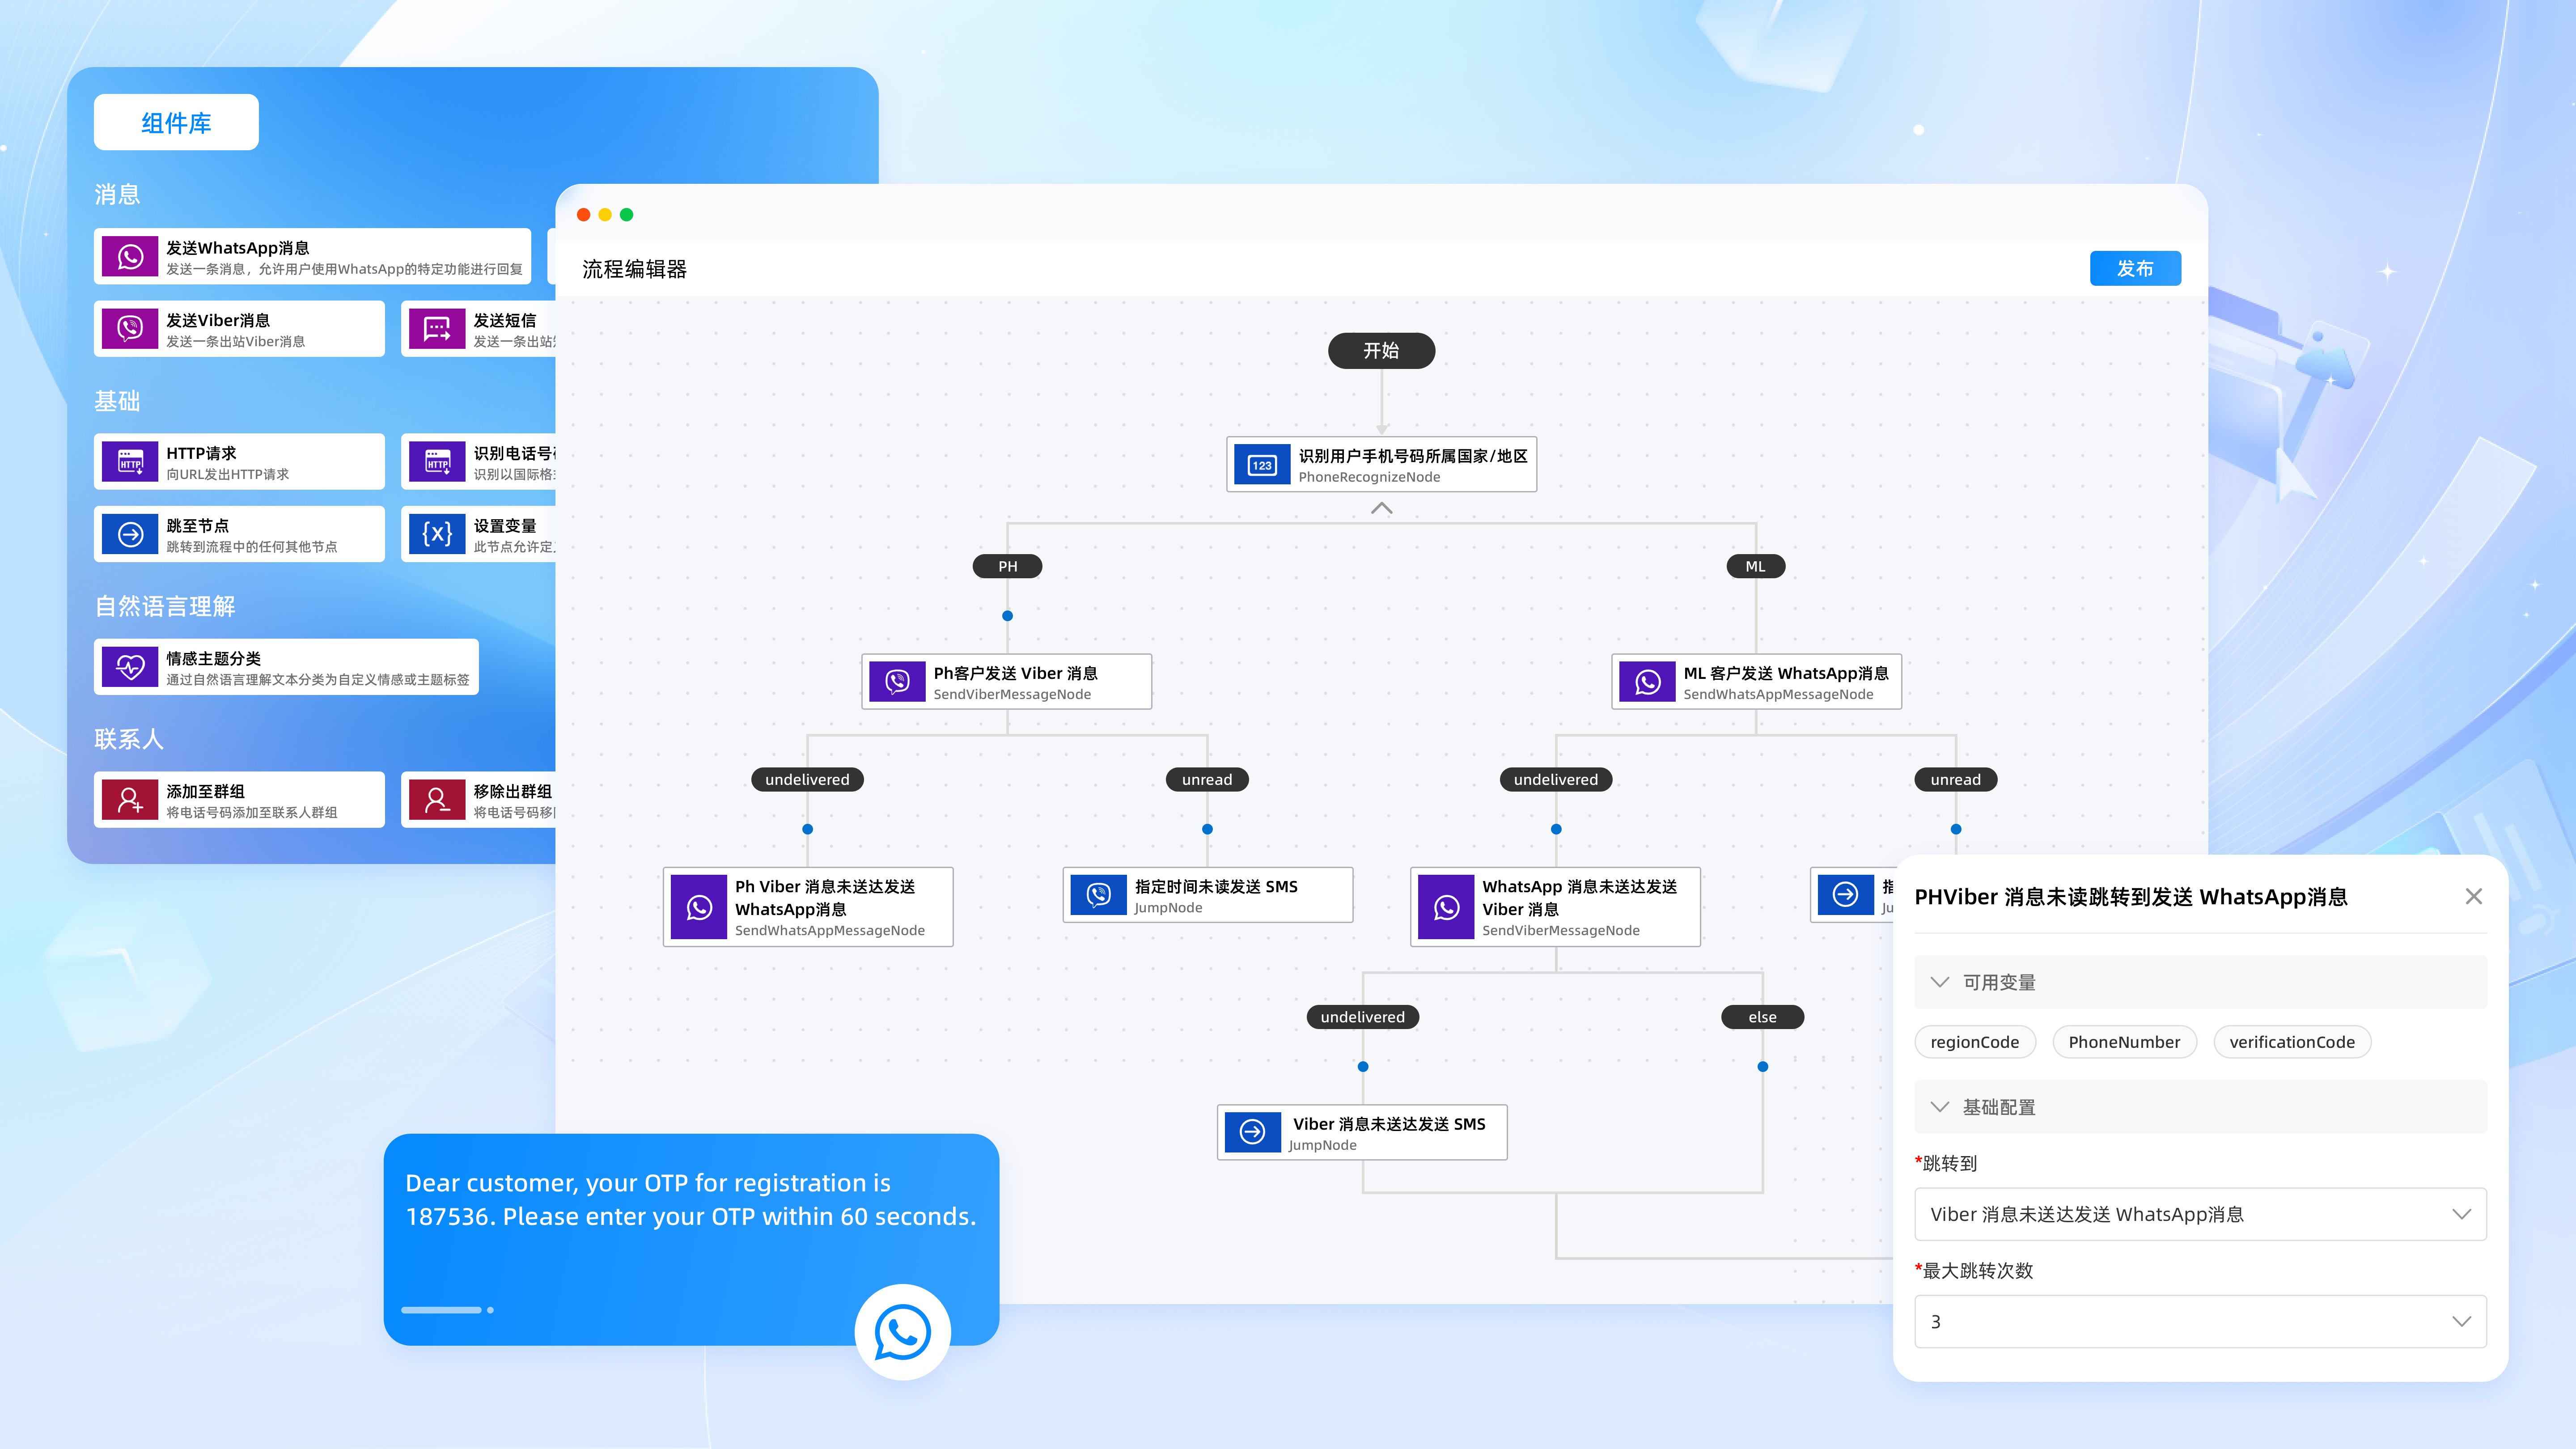2576x1449 pixels.
Task: Open the 组件库 tab
Action: coord(176,123)
